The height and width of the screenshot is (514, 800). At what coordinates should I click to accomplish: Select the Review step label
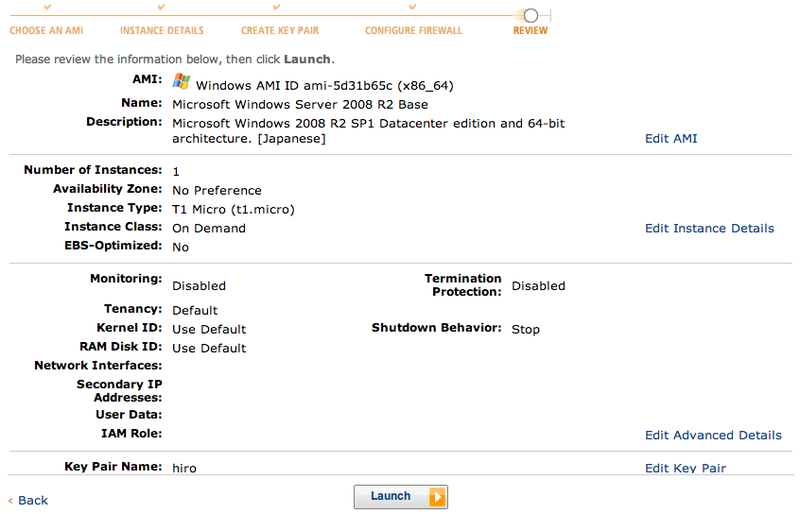pos(530,31)
